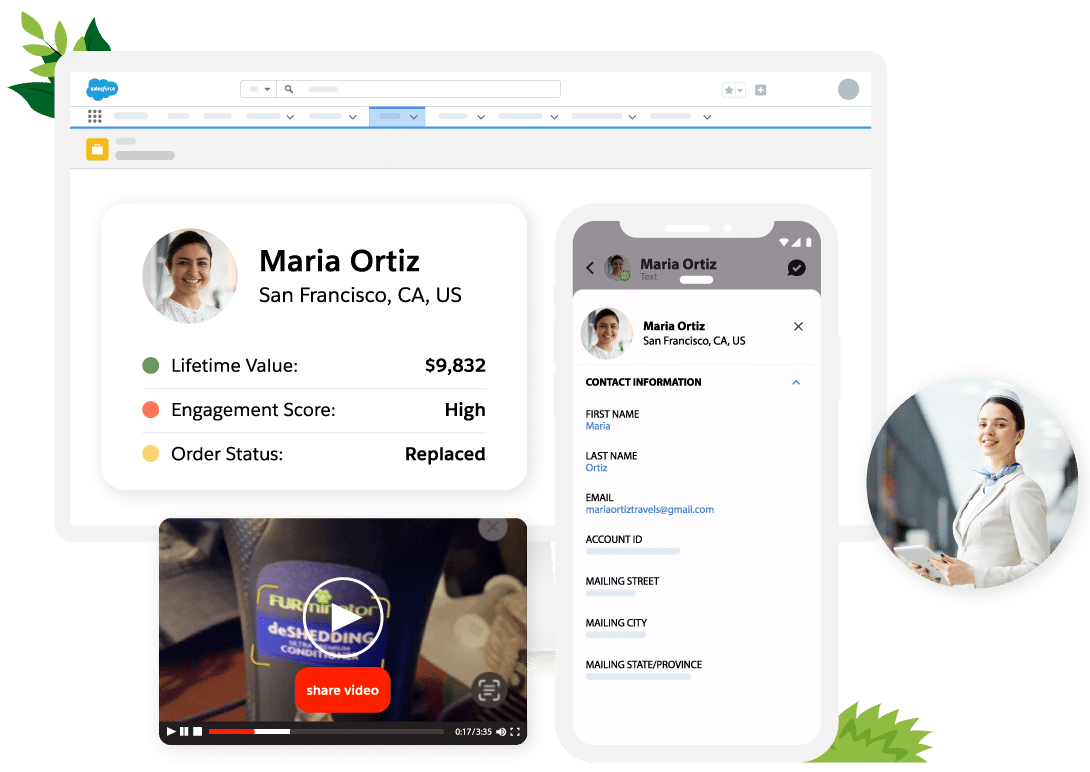Image resolution: width=1090 pixels, height=772 pixels.
Task: Click the yellow Order Status indicator dot
Action: point(151,454)
